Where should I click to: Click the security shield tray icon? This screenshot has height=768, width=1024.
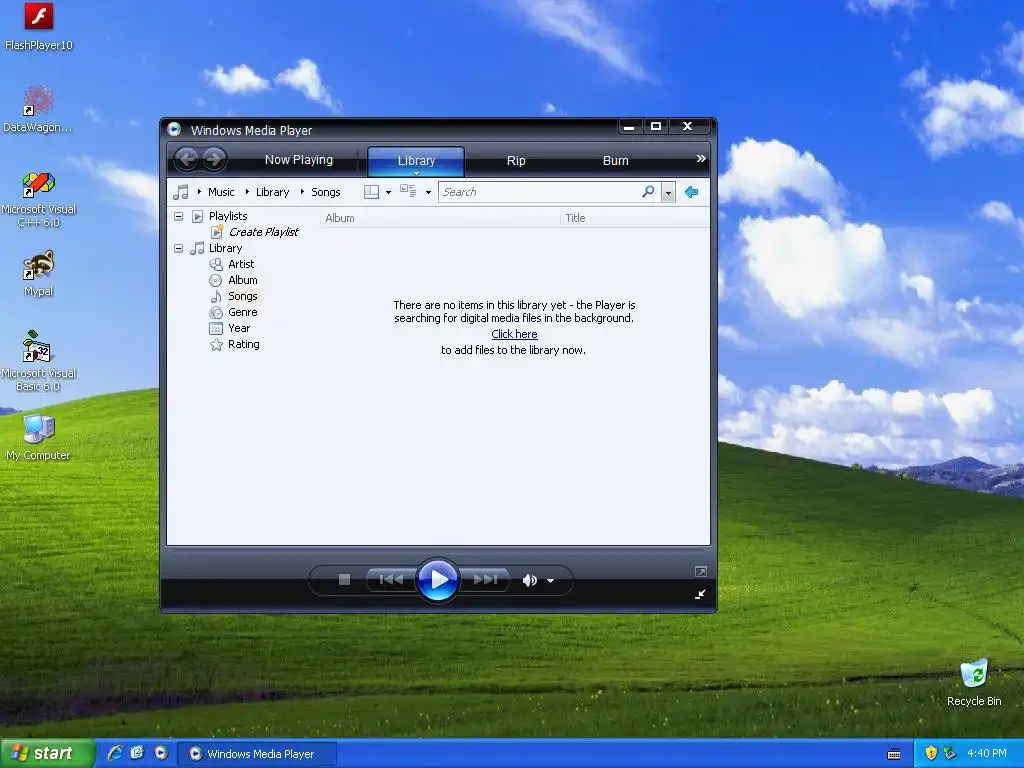[x=931, y=753]
